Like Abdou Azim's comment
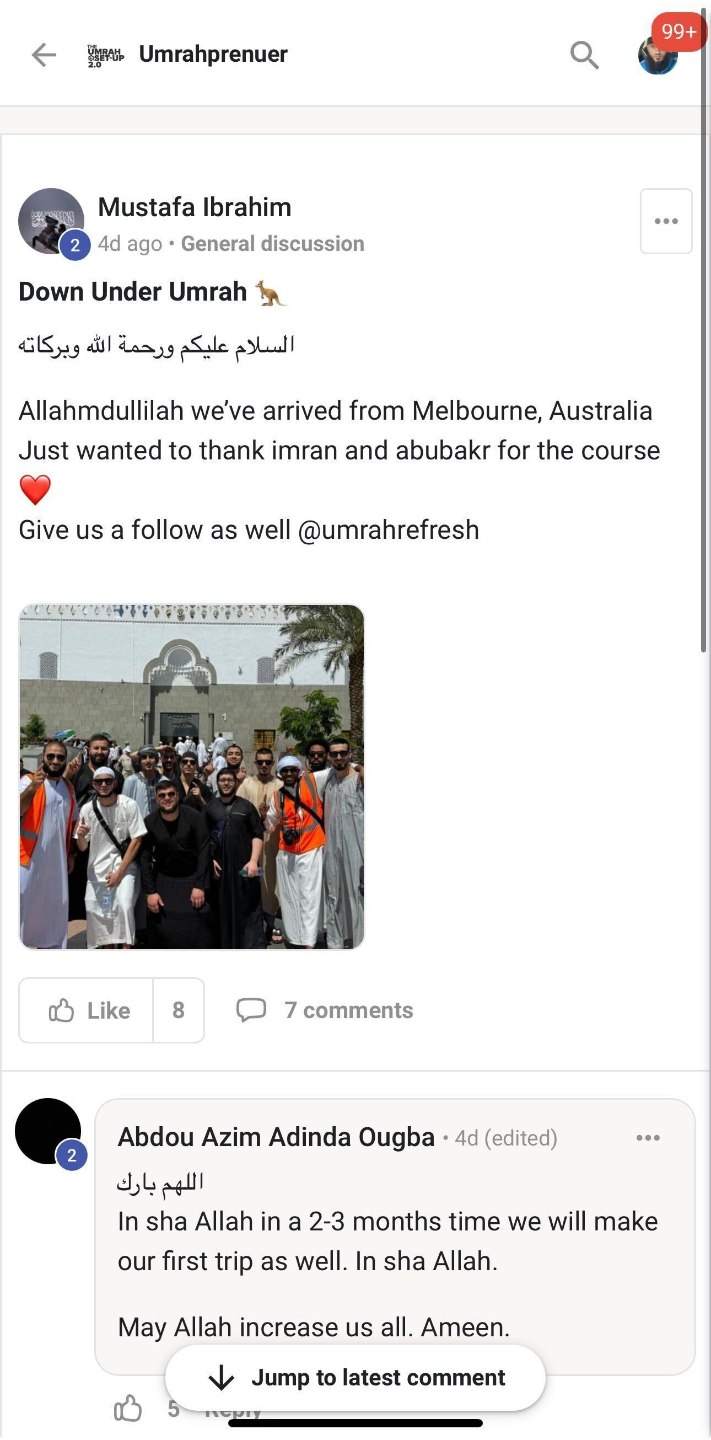 coord(128,1410)
